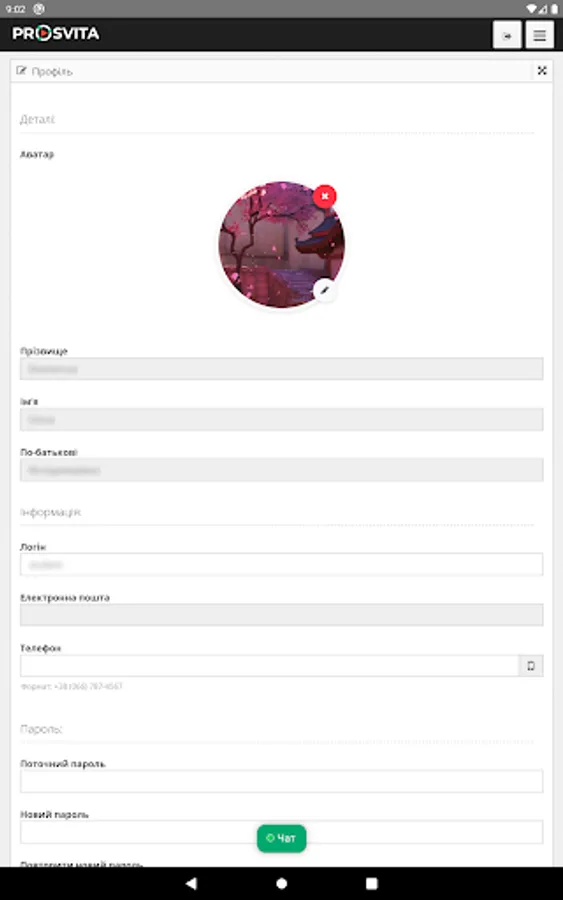The image size is (563, 900).
Task: Click the circular avatar image
Action: [x=281, y=245]
